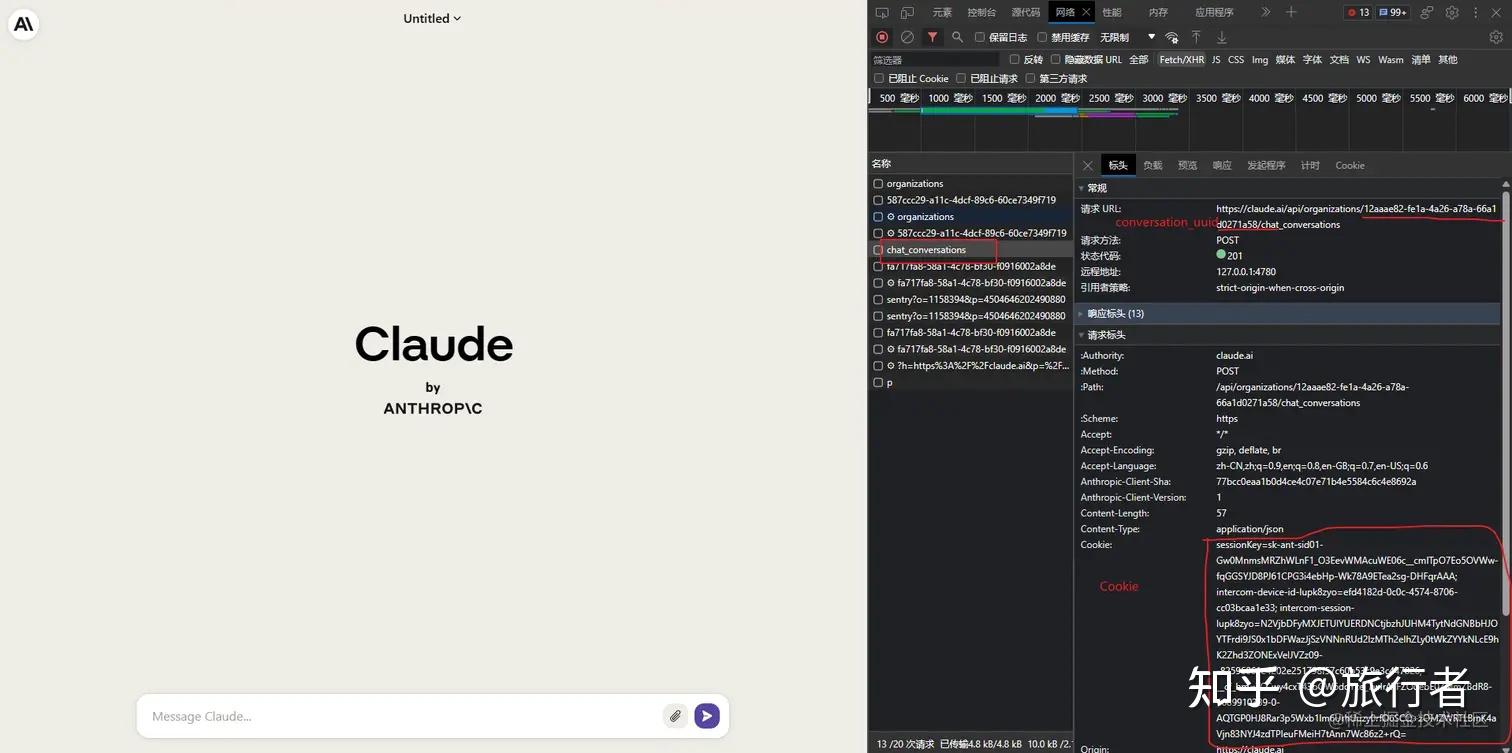Click the plus add tool icon
This screenshot has height=753, width=1512.
pos(1291,12)
